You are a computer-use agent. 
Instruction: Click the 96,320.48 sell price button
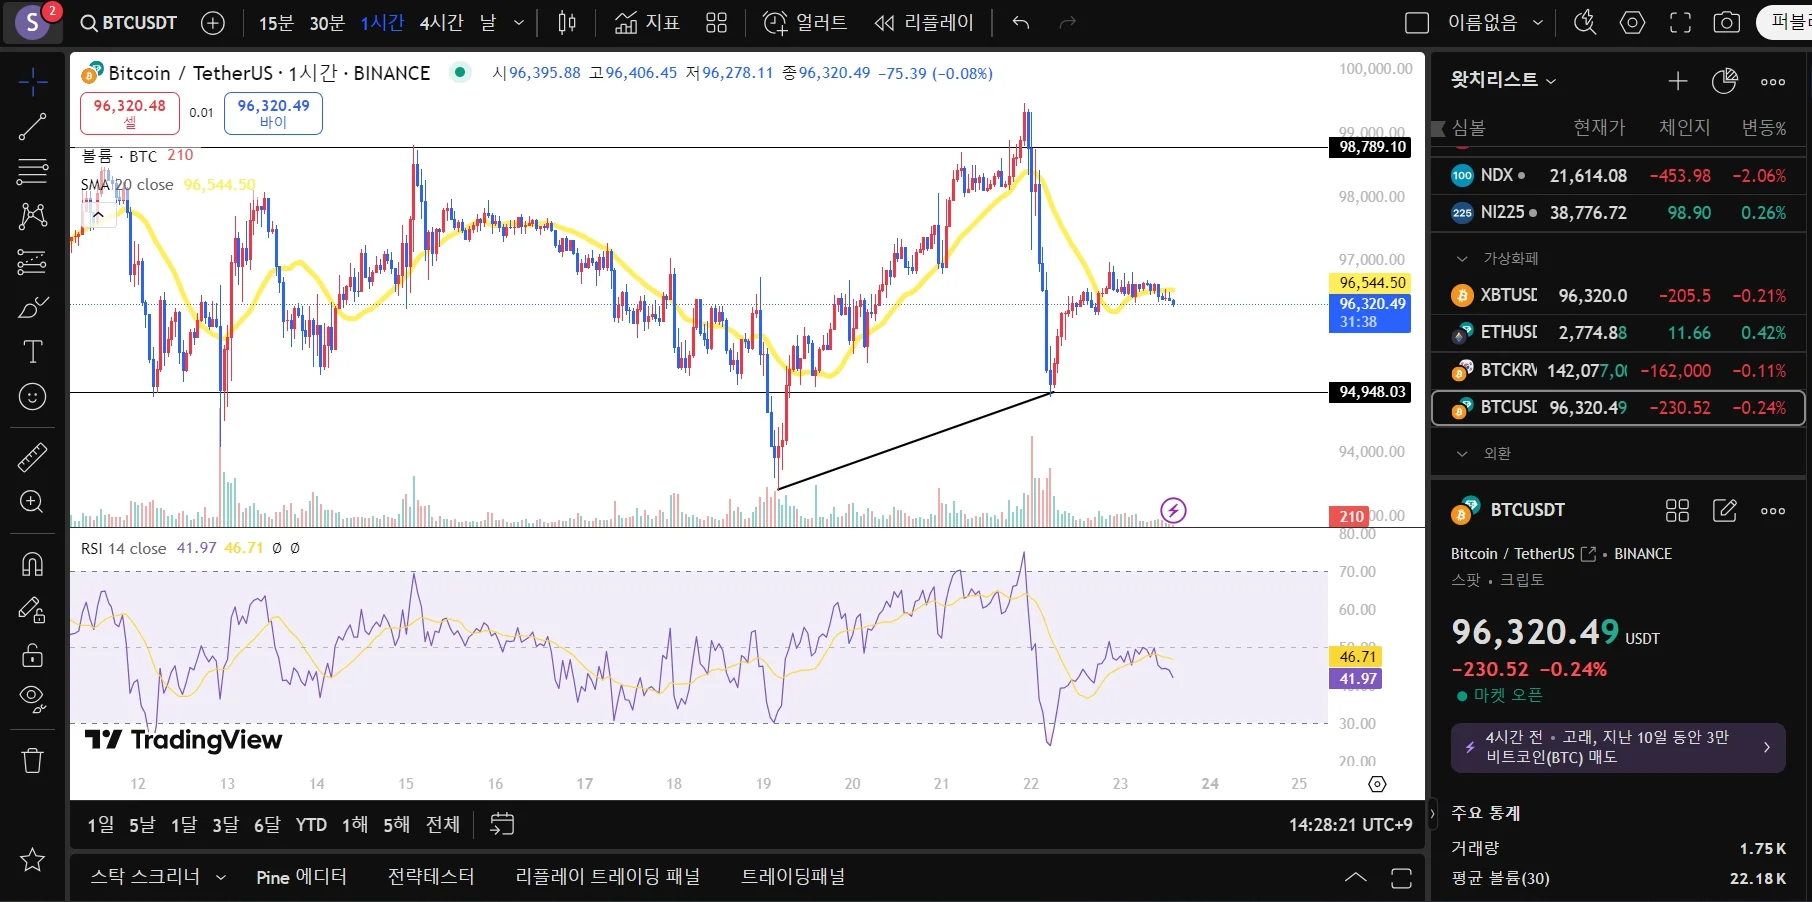pyautogui.click(x=130, y=113)
